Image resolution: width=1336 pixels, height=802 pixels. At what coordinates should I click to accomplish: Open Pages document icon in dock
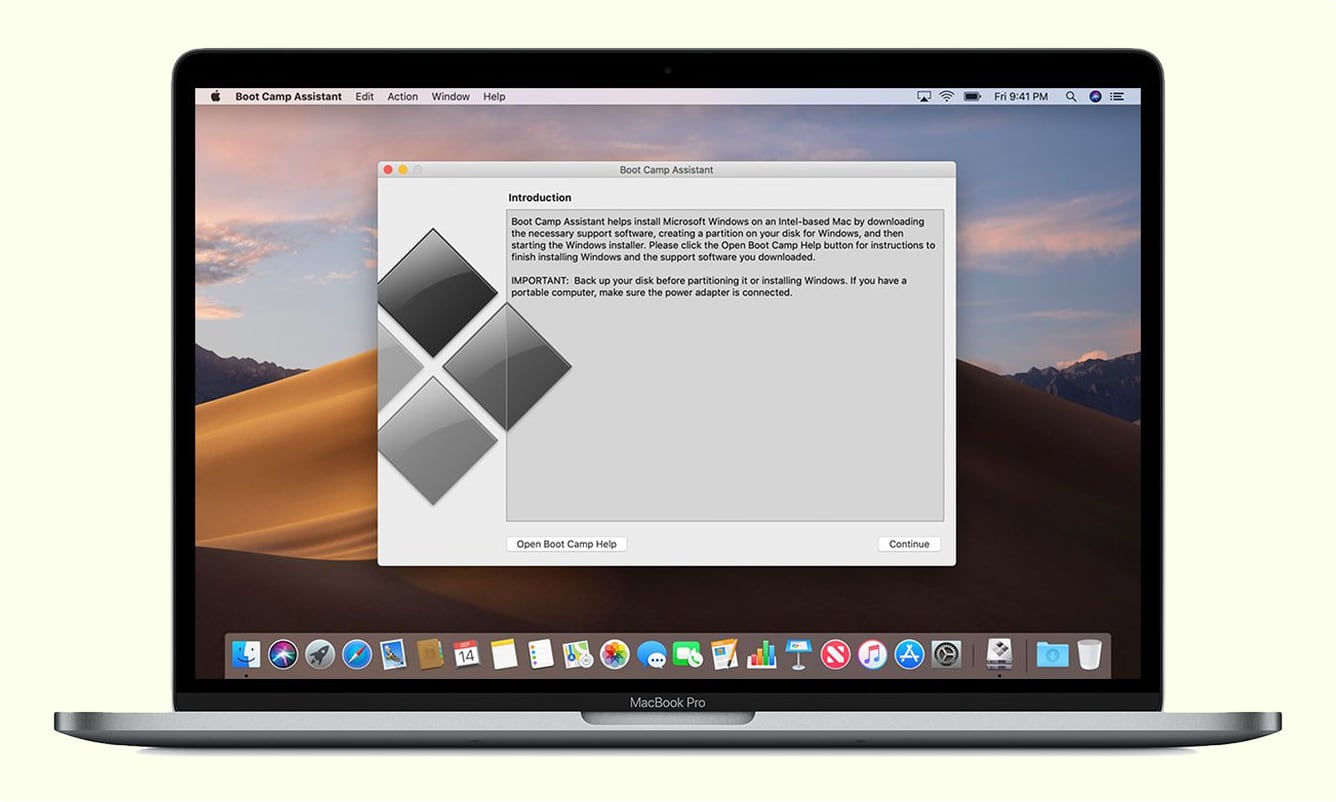point(724,655)
